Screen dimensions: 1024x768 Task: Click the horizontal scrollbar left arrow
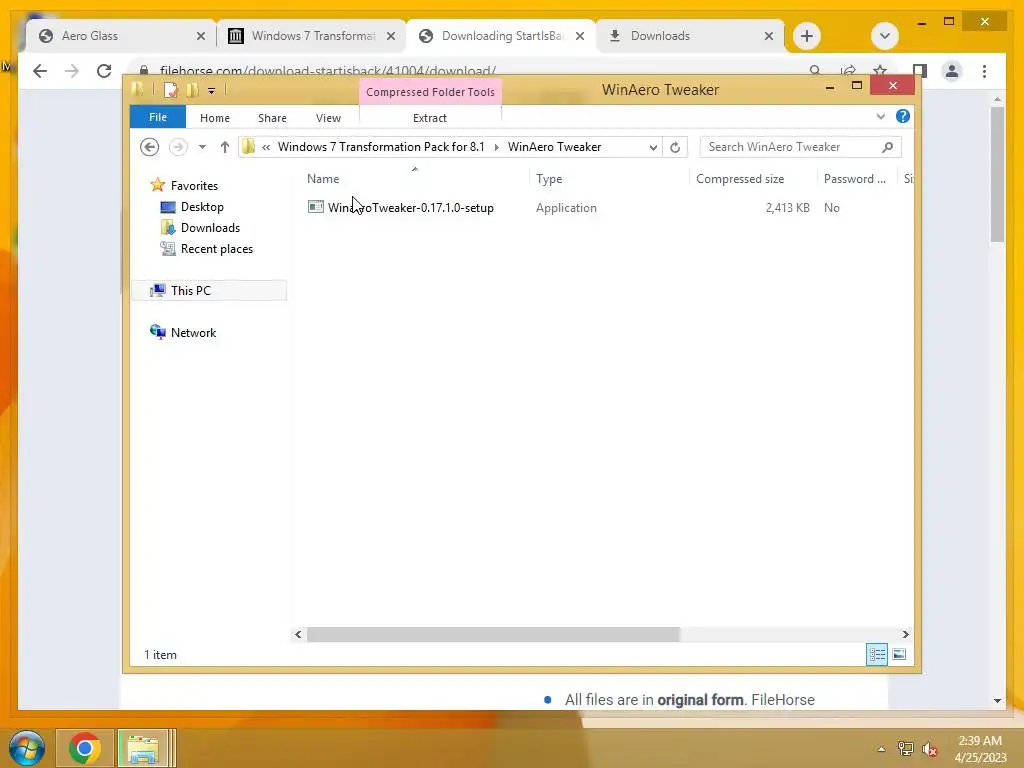click(x=298, y=634)
